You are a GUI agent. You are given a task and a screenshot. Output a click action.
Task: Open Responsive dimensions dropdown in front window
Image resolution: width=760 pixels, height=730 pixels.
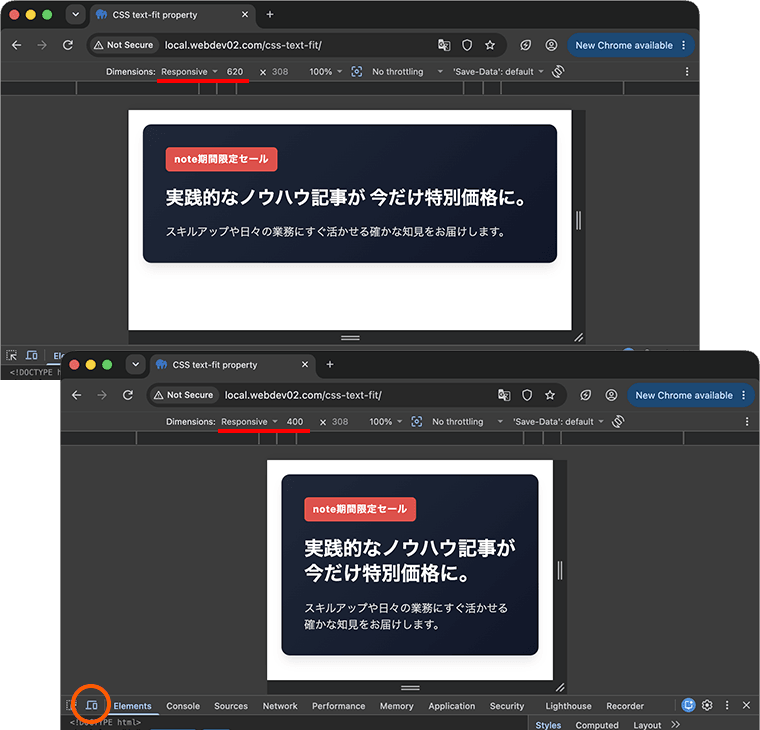click(x=249, y=422)
